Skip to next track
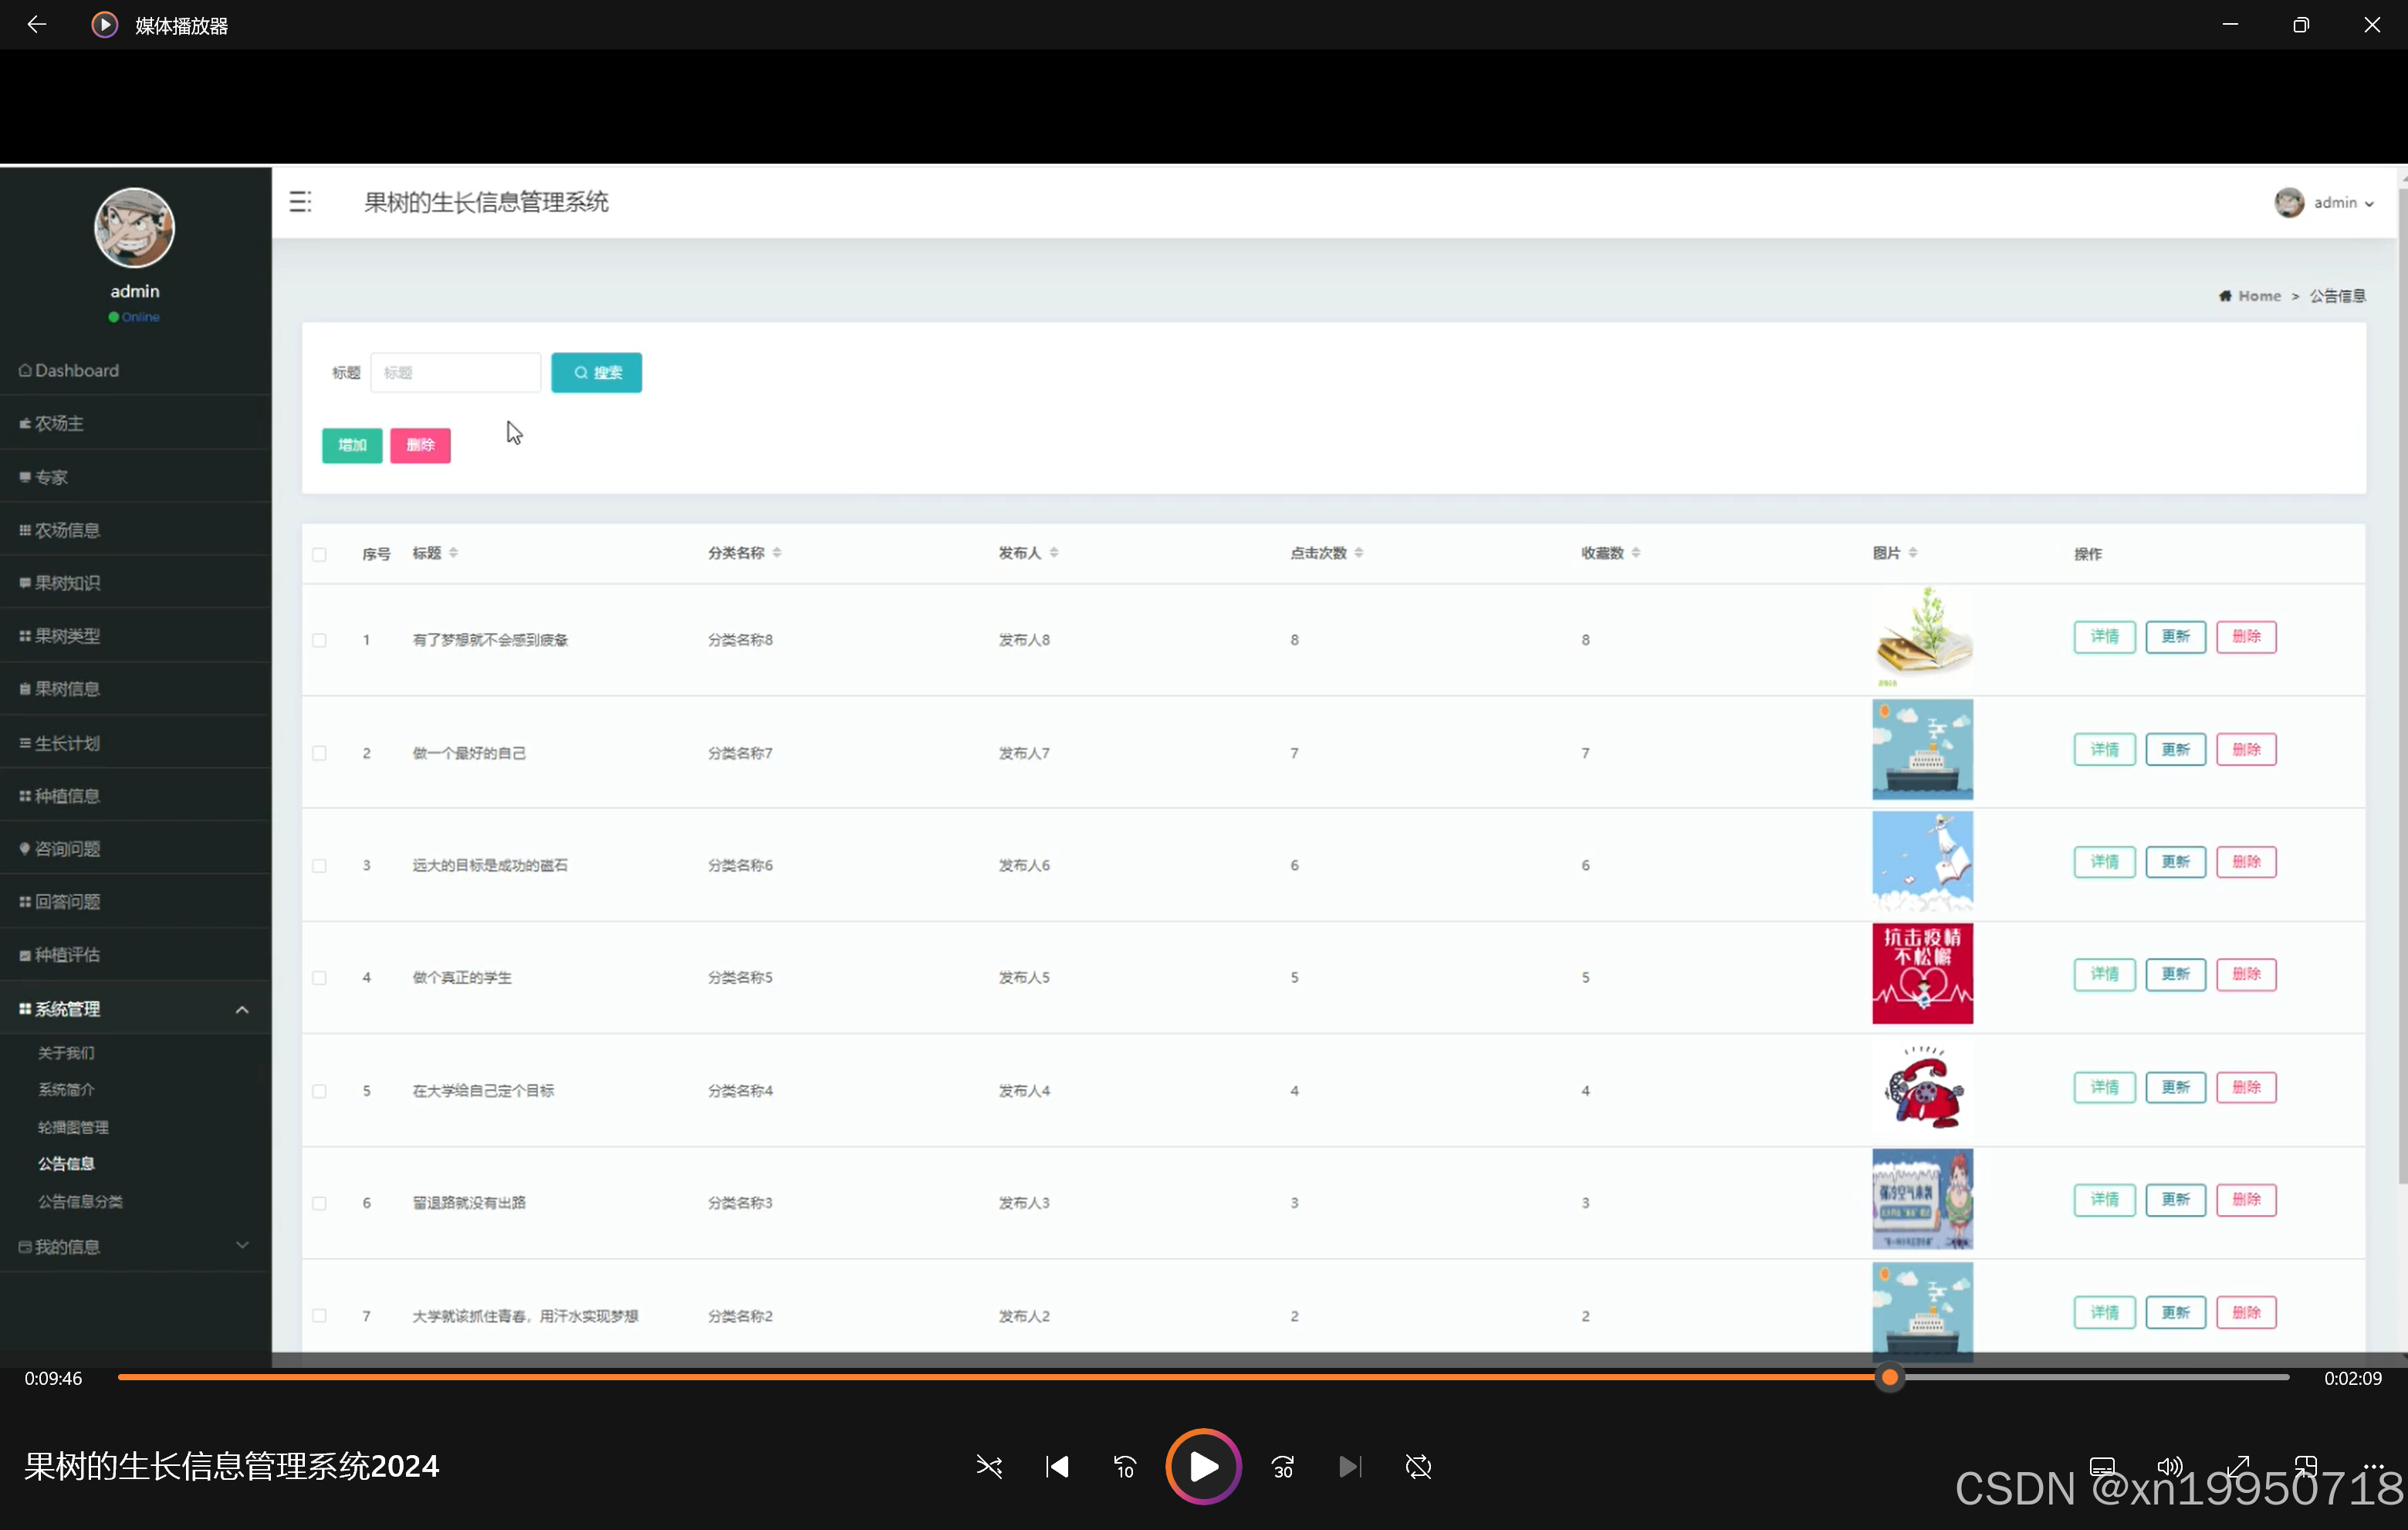The height and width of the screenshot is (1530, 2408). (x=1350, y=1467)
